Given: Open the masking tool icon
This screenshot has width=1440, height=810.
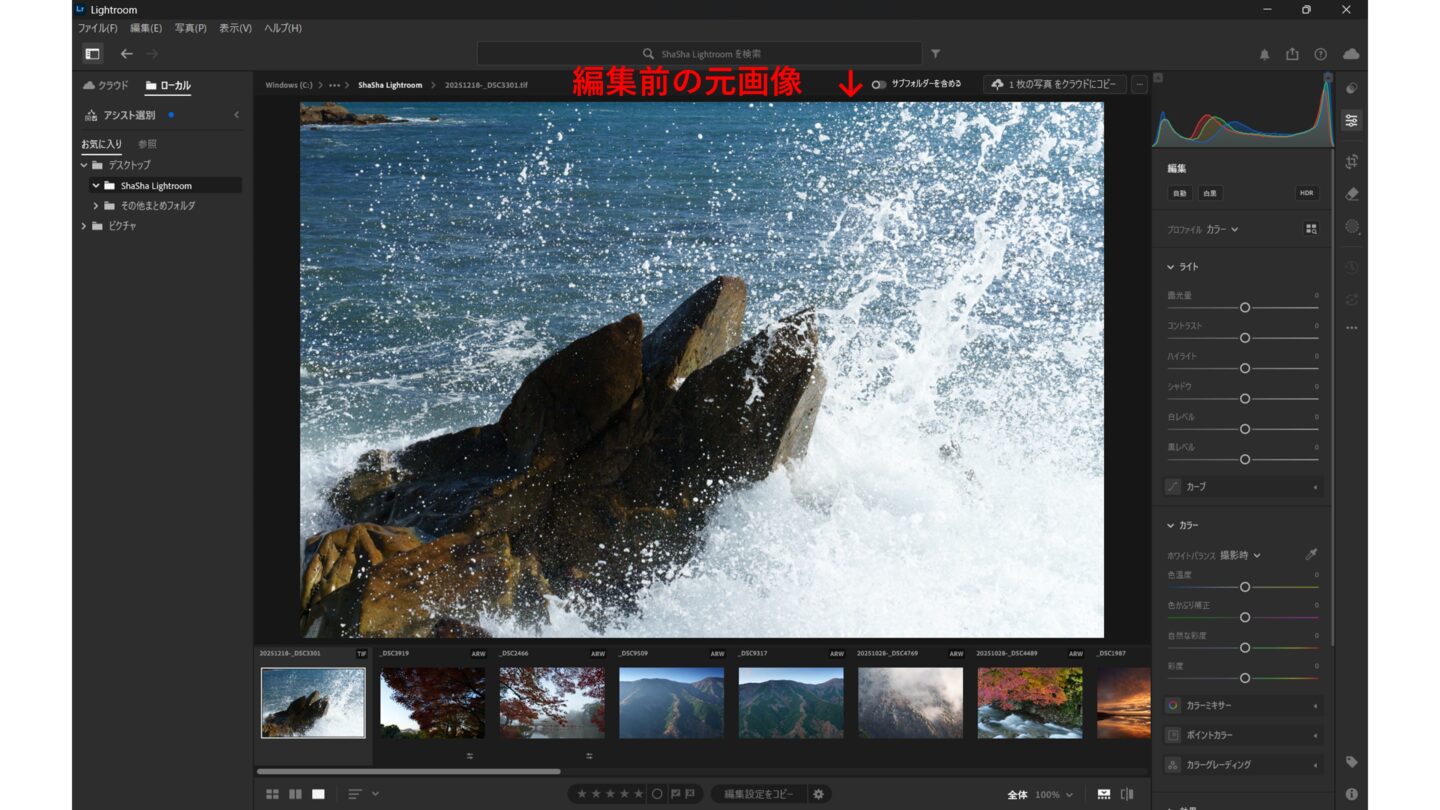Looking at the screenshot, I should pyautogui.click(x=1352, y=227).
